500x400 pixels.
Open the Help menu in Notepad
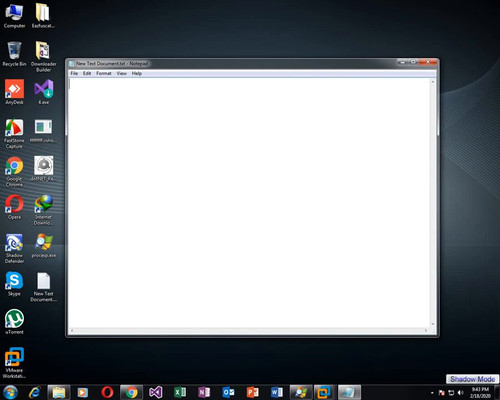click(137, 73)
